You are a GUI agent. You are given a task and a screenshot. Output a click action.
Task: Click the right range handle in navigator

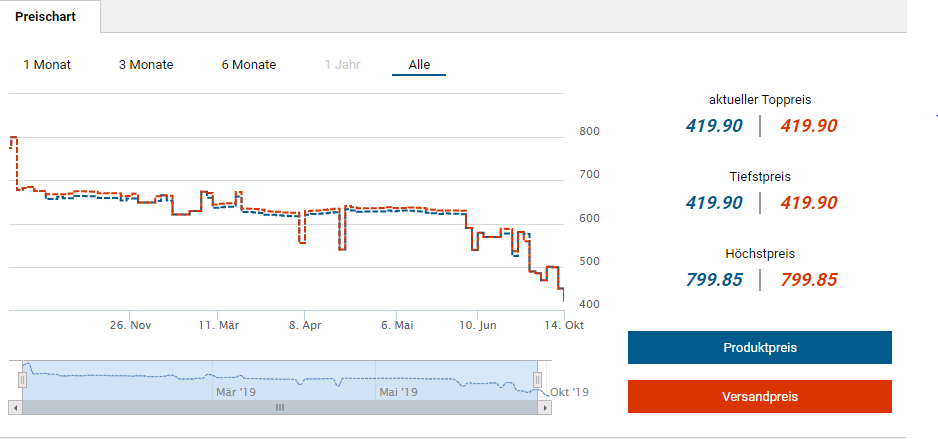538,380
